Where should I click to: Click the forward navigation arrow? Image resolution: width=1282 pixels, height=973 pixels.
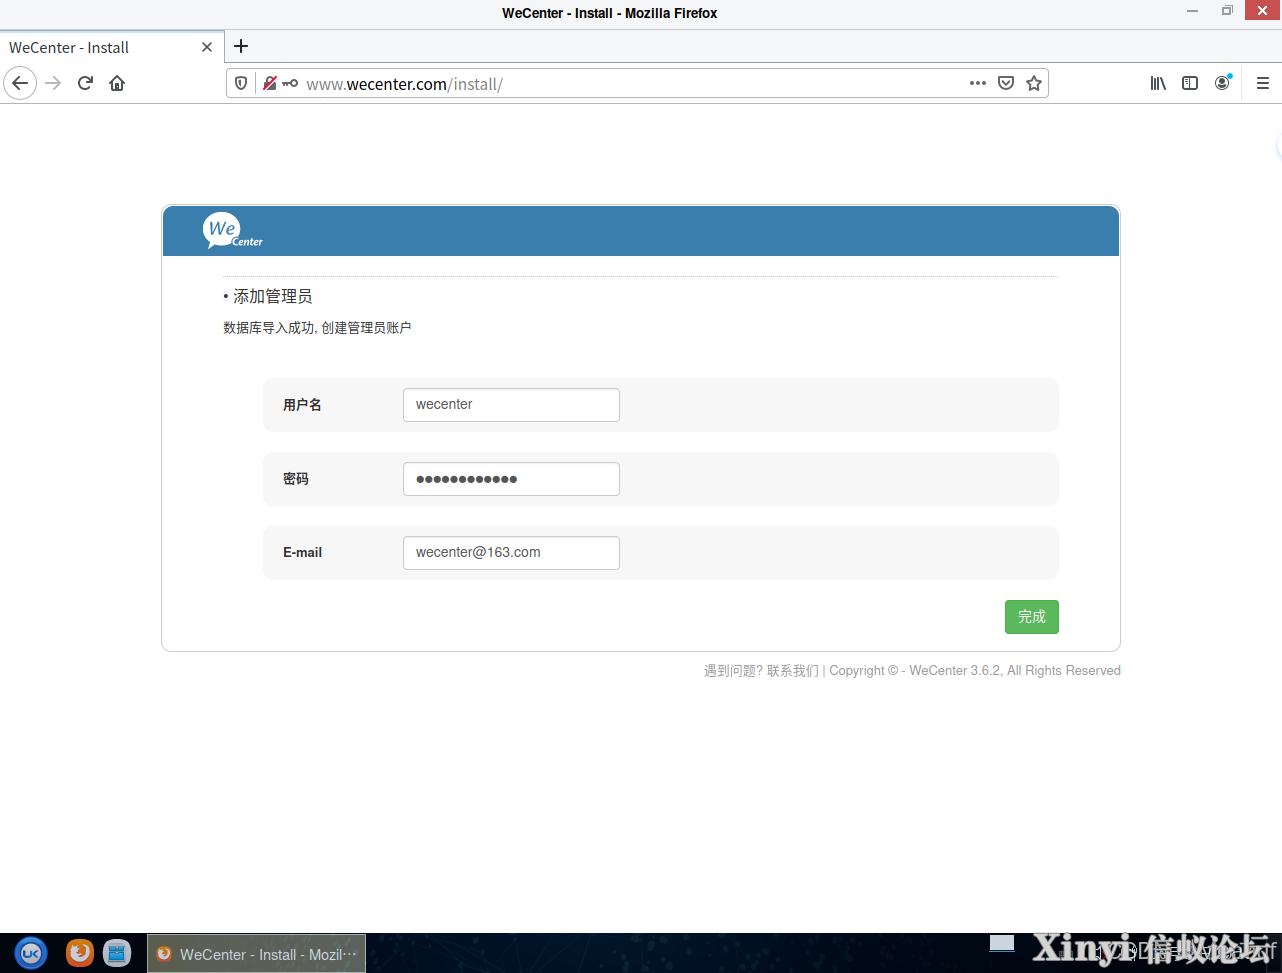tap(54, 83)
